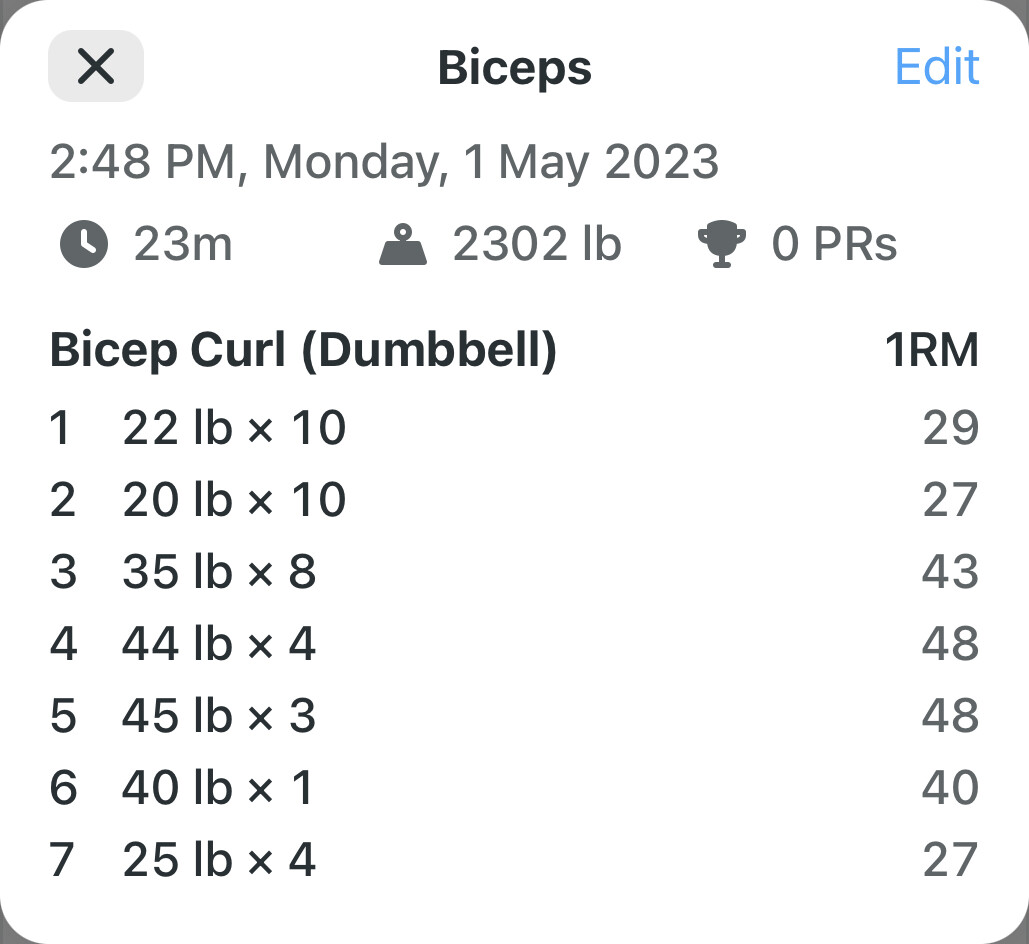
Task: Tap the 1RM value 43 for set 3
Action: pos(950,572)
